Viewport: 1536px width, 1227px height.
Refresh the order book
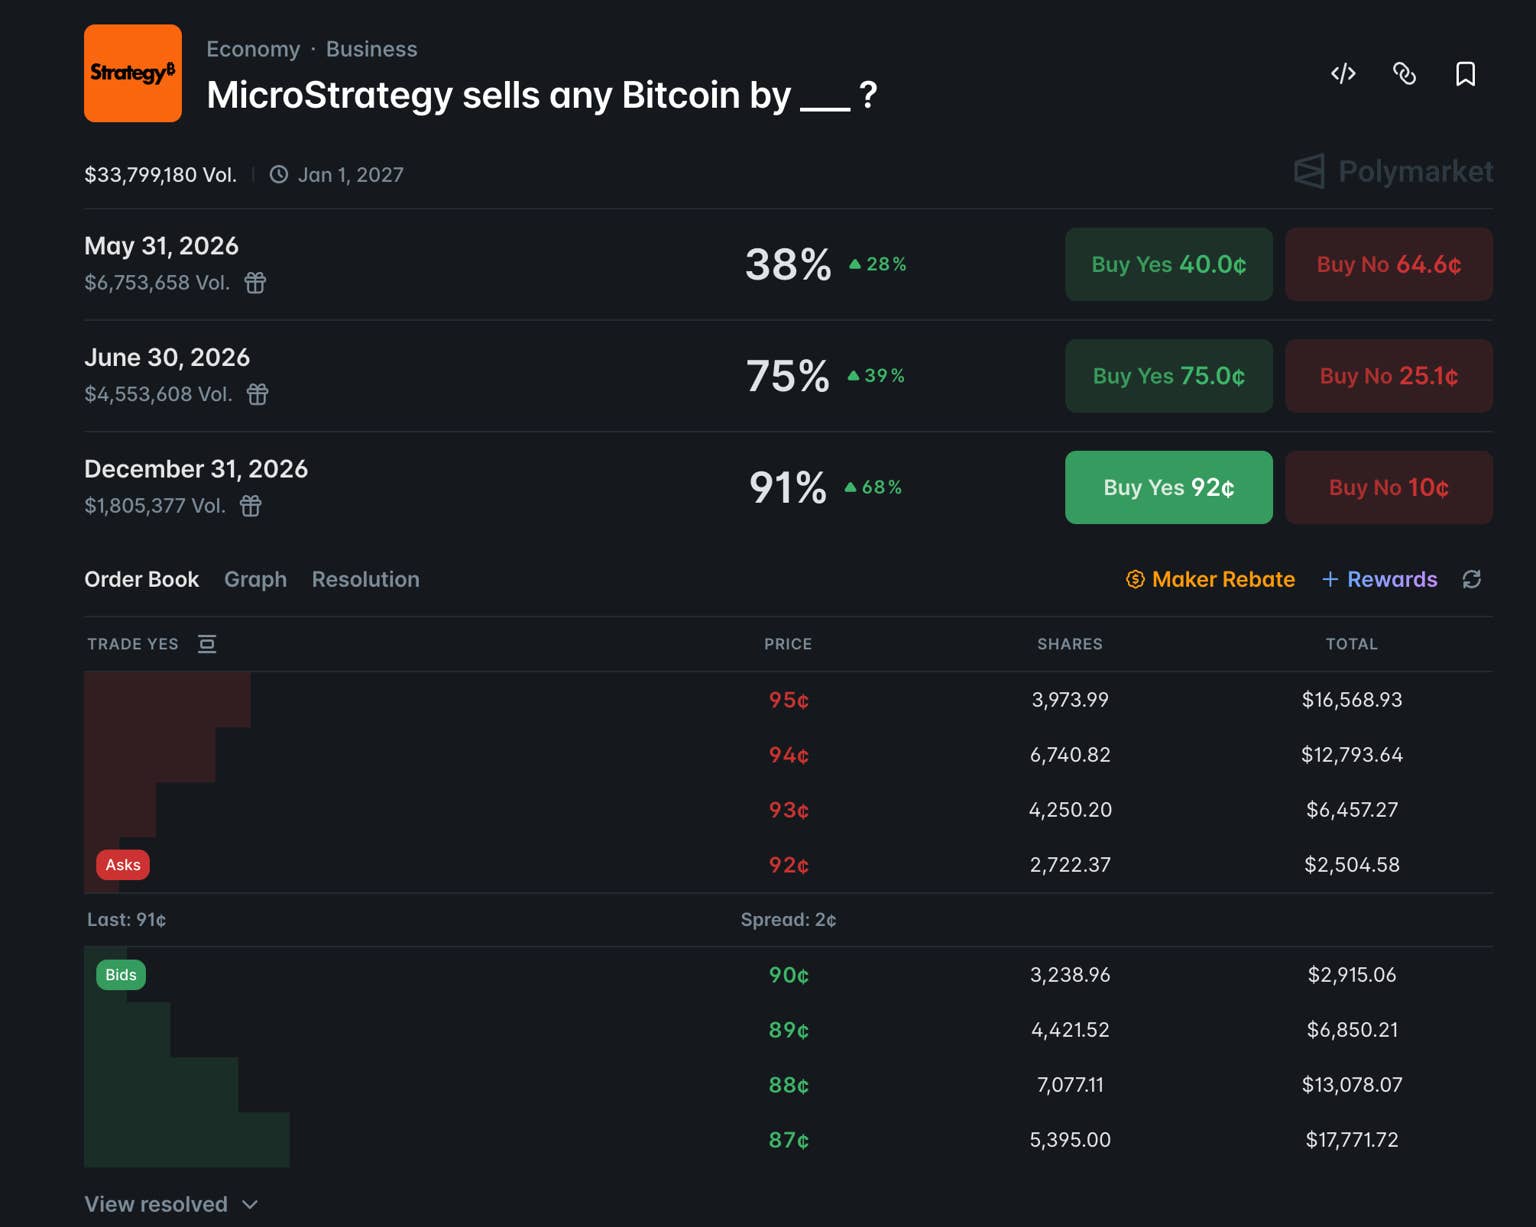[1471, 580]
